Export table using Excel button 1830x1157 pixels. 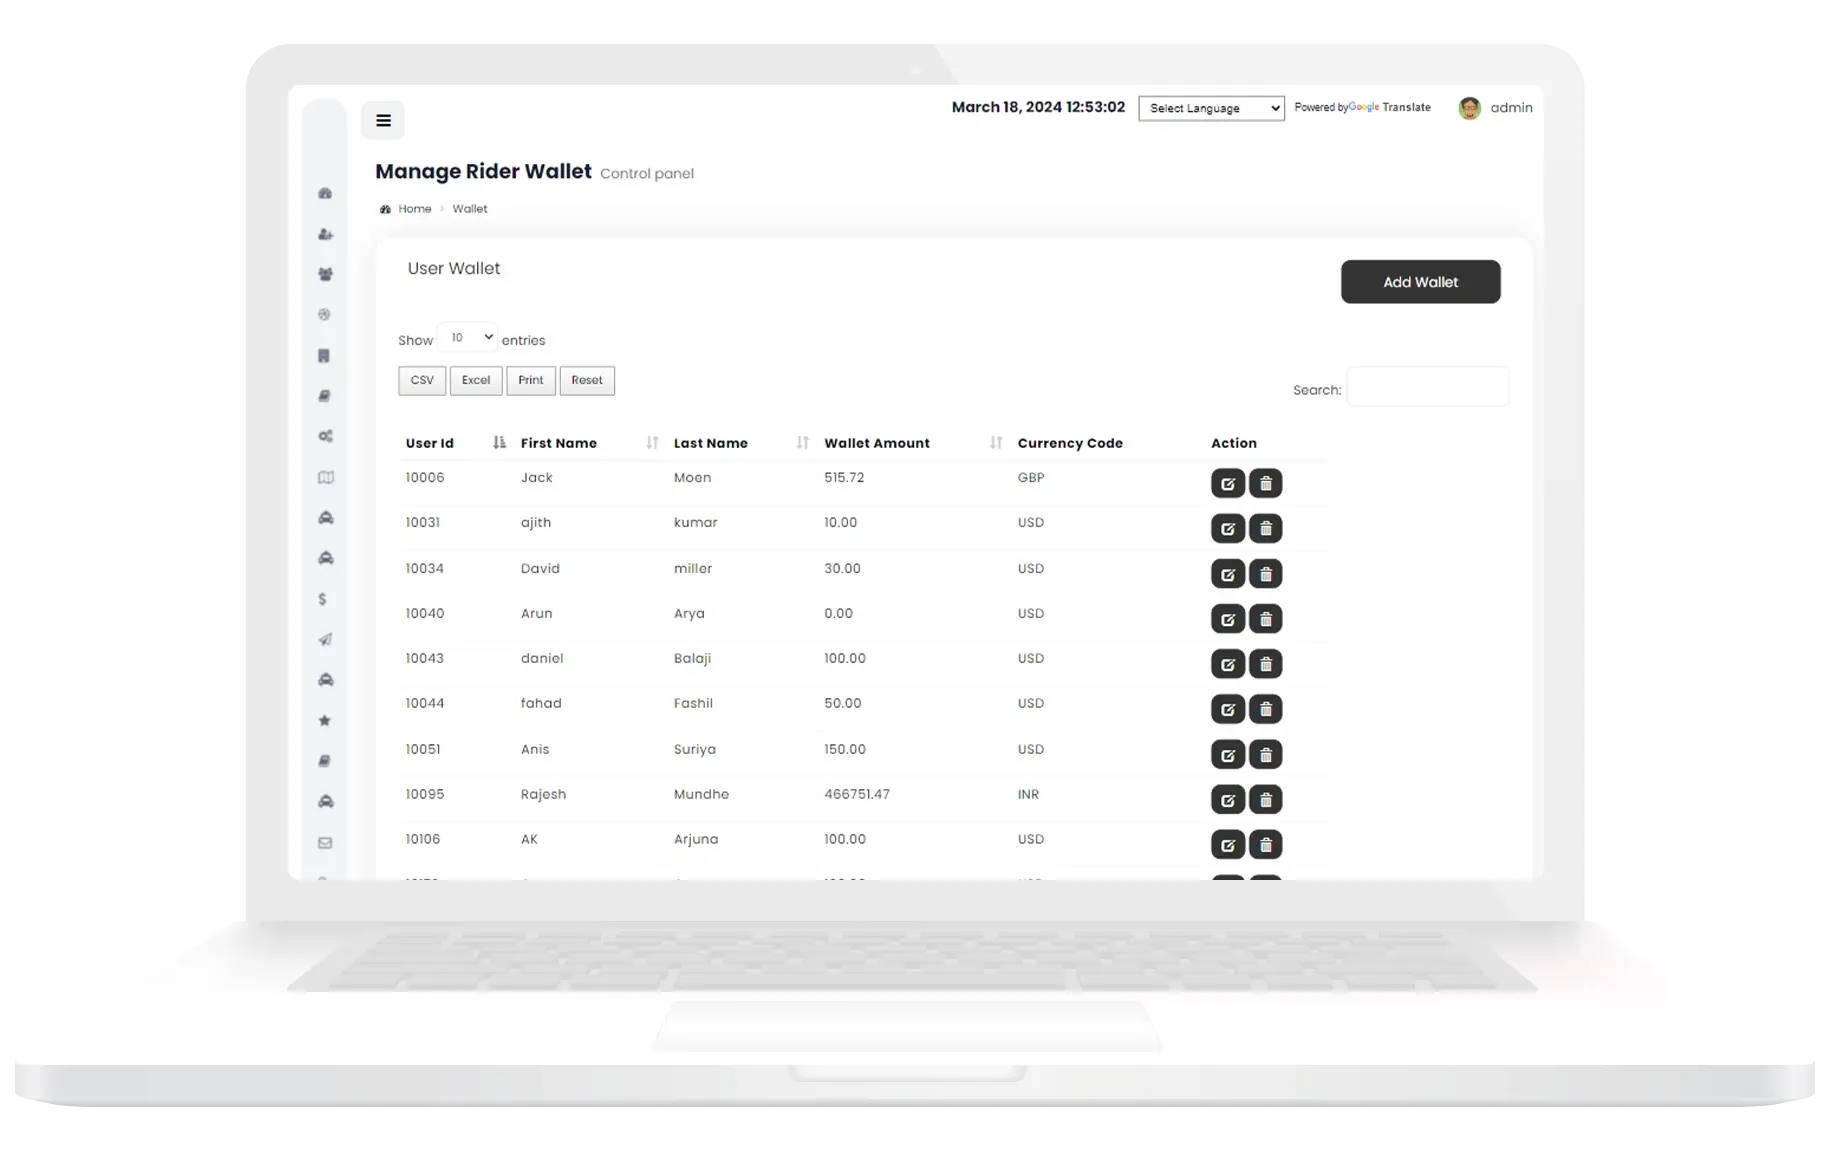coord(476,380)
